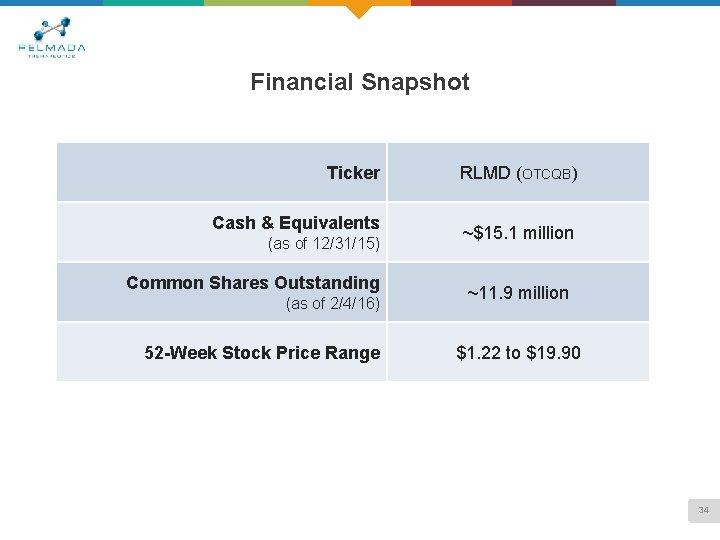This screenshot has height=540, width=720.
Task: Click the Cash & Equivalents label
Action: click(295, 223)
